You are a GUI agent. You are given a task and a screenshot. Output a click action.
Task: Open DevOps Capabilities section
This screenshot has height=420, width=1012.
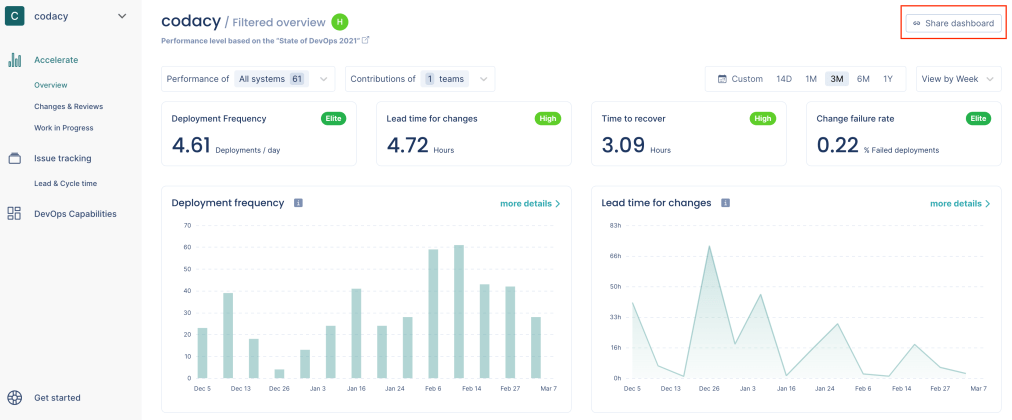pyautogui.click(x=76, y=214)
